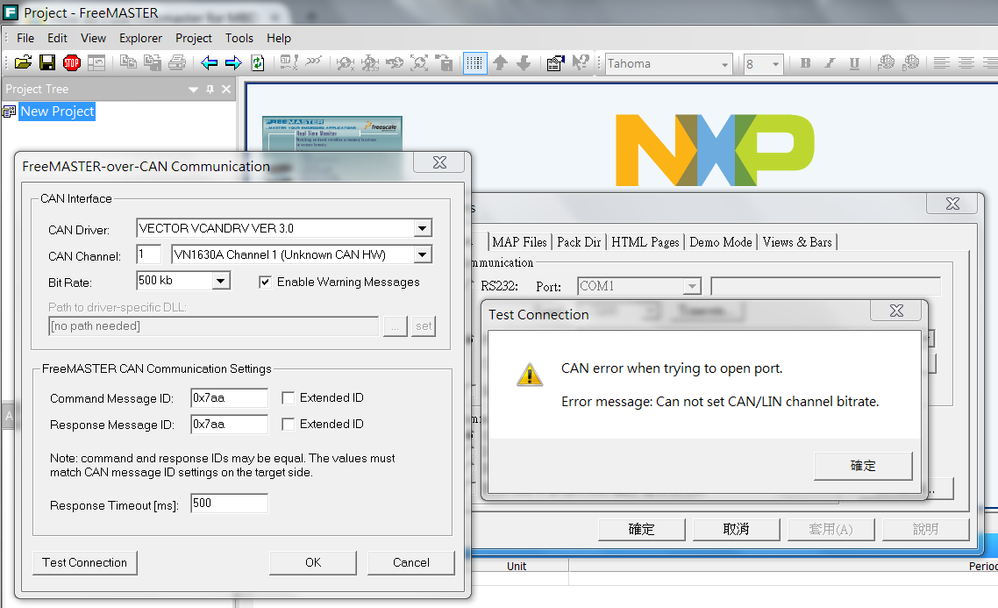The image size is (998, 608).
Task: Open the COM1 Port dropdown
Action: [692, 286]
